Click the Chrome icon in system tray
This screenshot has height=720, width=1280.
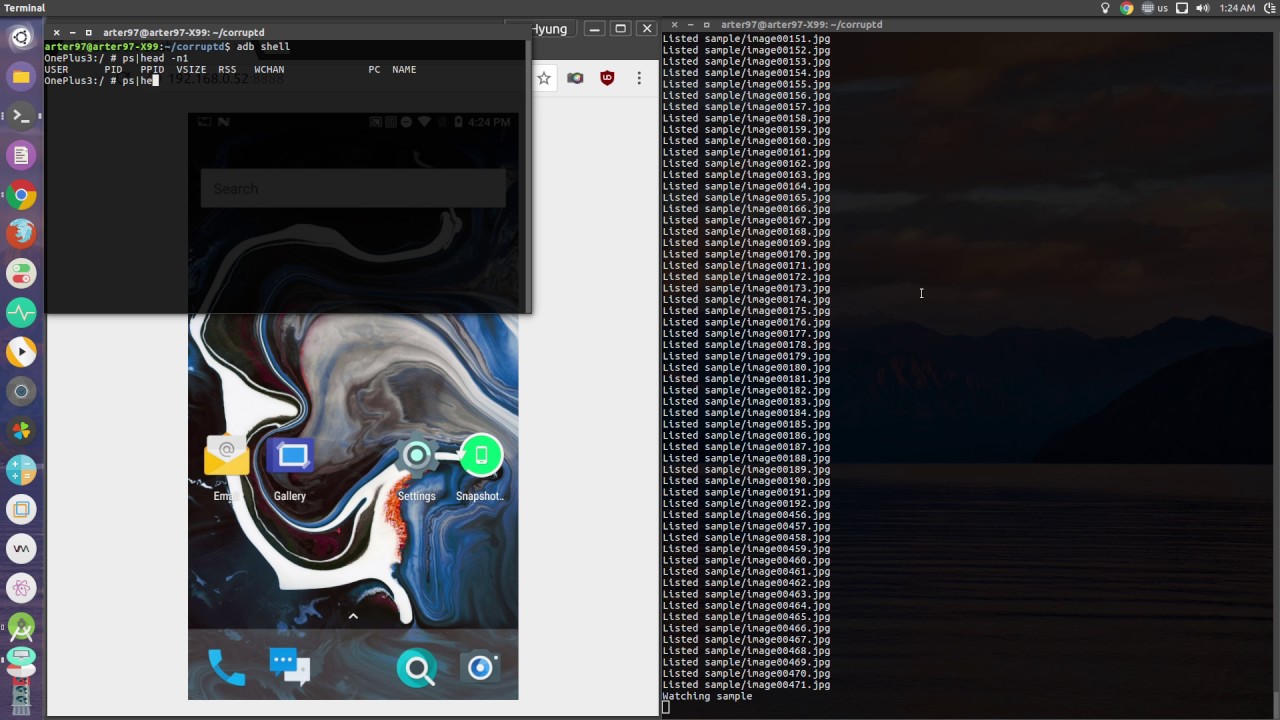click(x=1127, y=8)
